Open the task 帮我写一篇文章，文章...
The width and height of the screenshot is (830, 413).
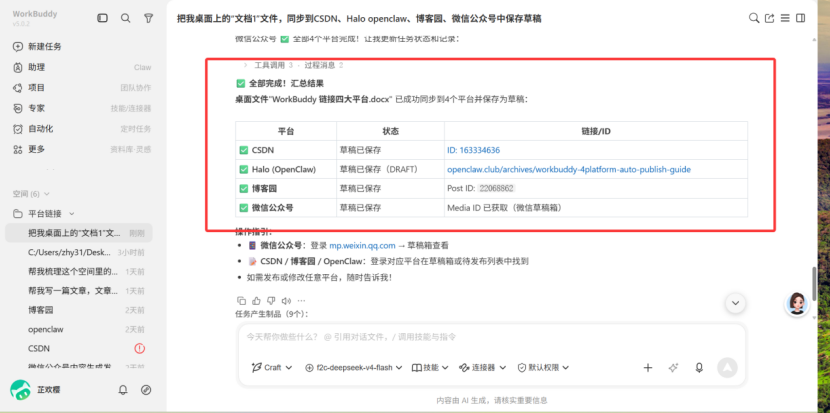point(79,291)
